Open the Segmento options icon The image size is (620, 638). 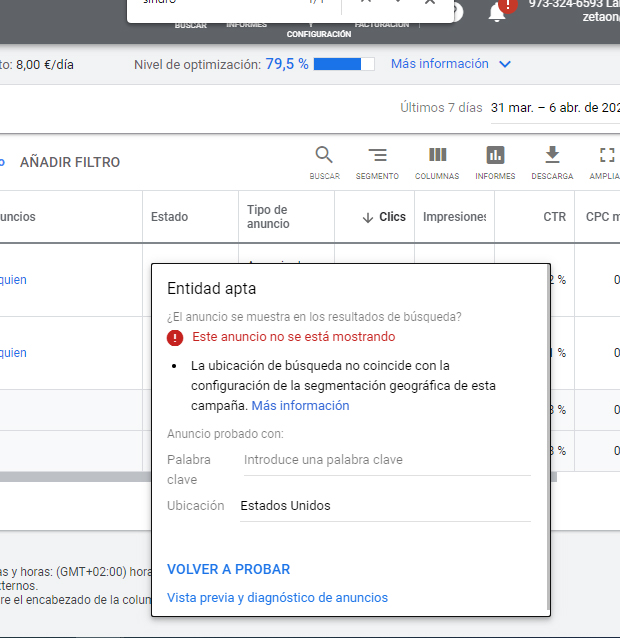(377, 157)
